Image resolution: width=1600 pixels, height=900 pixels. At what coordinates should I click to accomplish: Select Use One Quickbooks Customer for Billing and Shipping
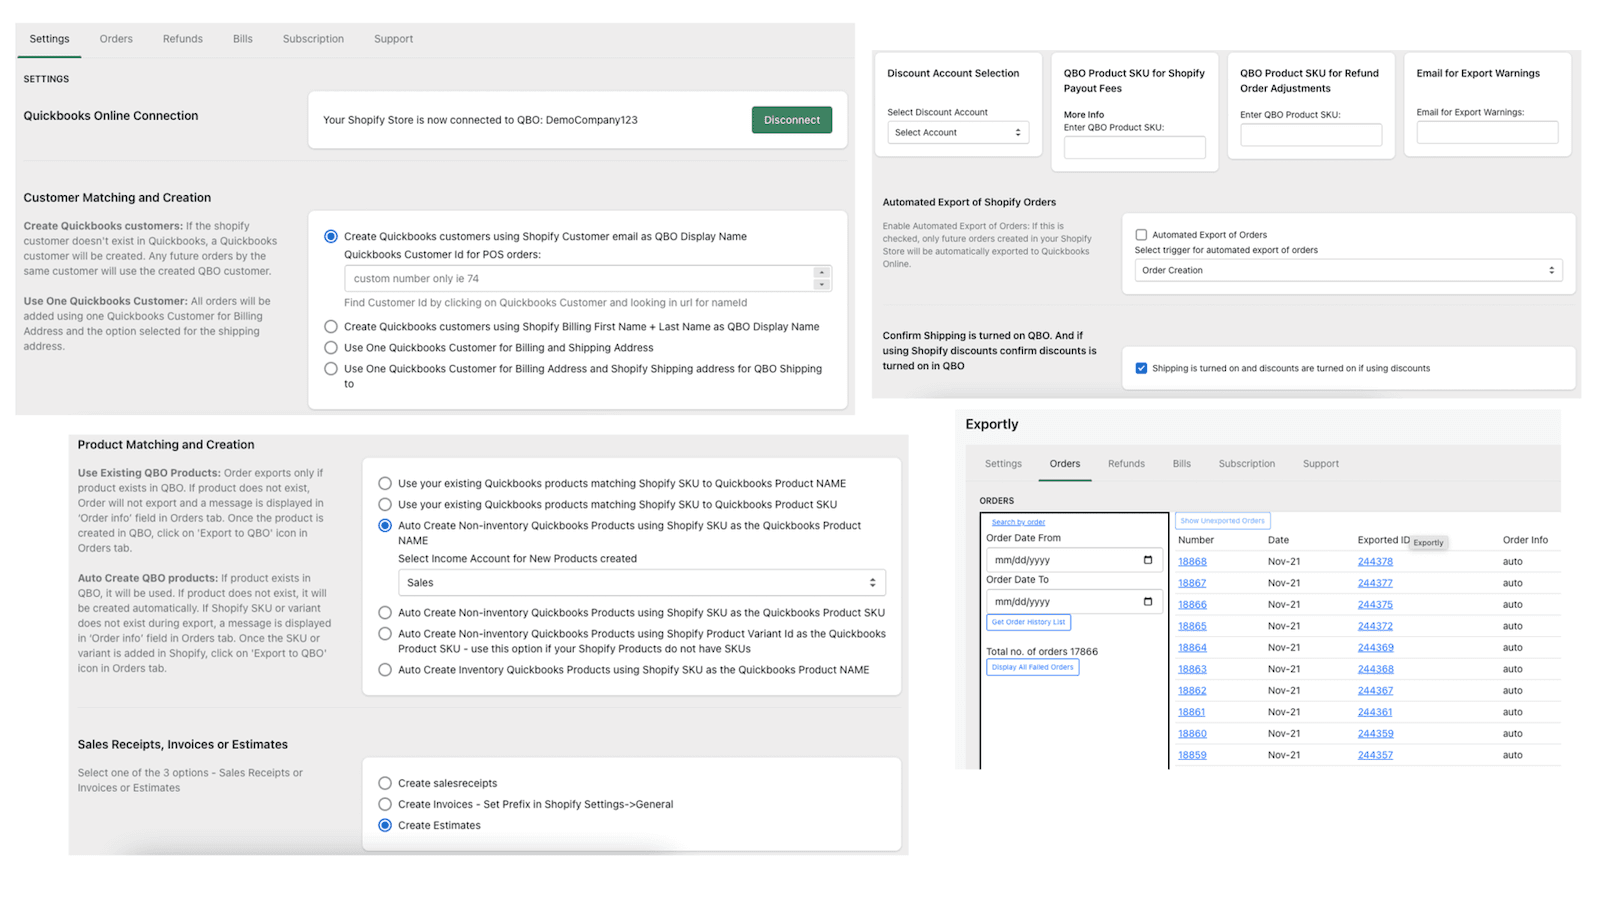(x=331, y=347)
